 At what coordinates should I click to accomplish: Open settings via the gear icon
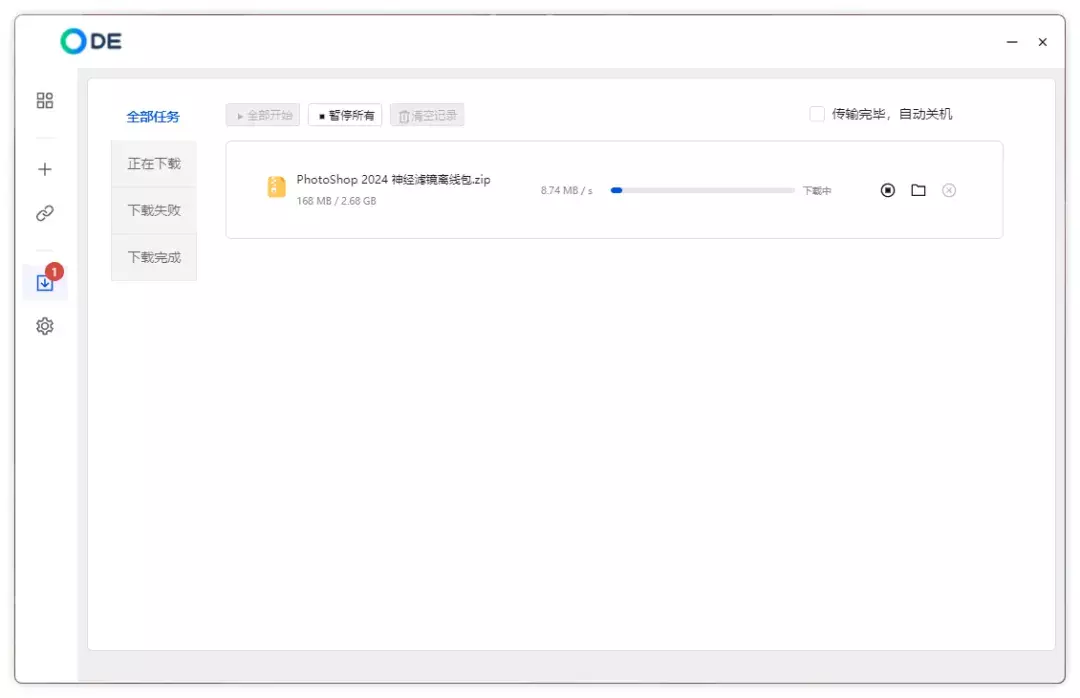pyautogui.click(x=44, y=326)
